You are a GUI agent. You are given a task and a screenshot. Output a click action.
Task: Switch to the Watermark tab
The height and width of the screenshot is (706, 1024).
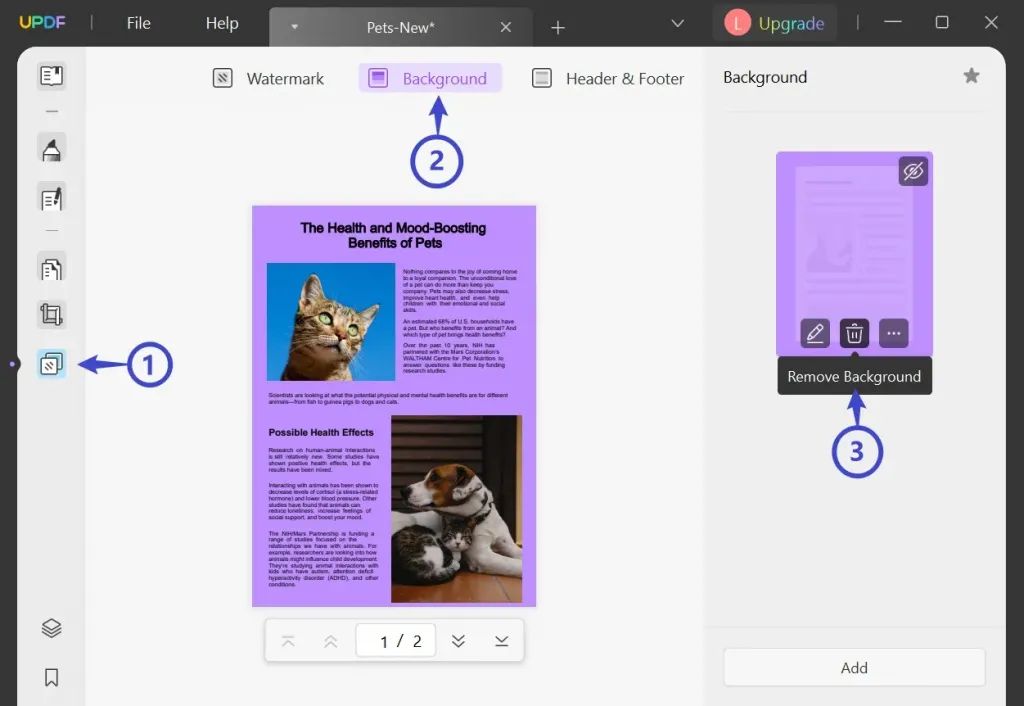[268, 78]
